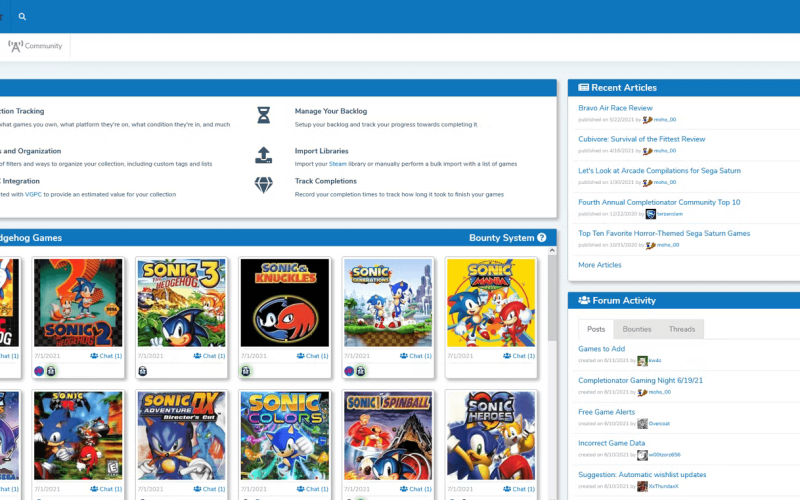Open Chat on the Sonic Colors card
The width and height of the screenshot is (800, 500).
click(x=313, y=489)
